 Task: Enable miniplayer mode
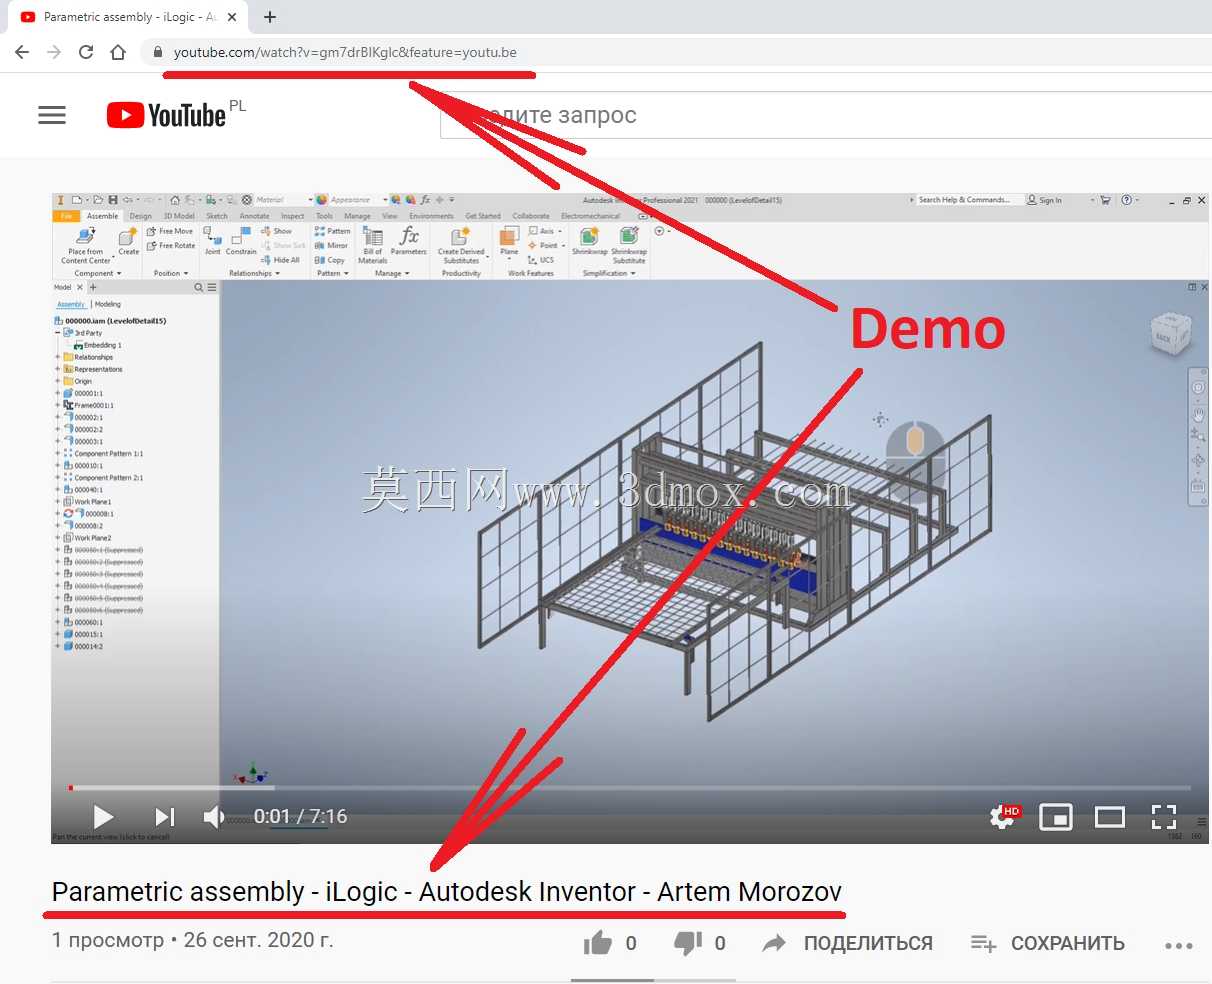click(x=1056, y=817)
